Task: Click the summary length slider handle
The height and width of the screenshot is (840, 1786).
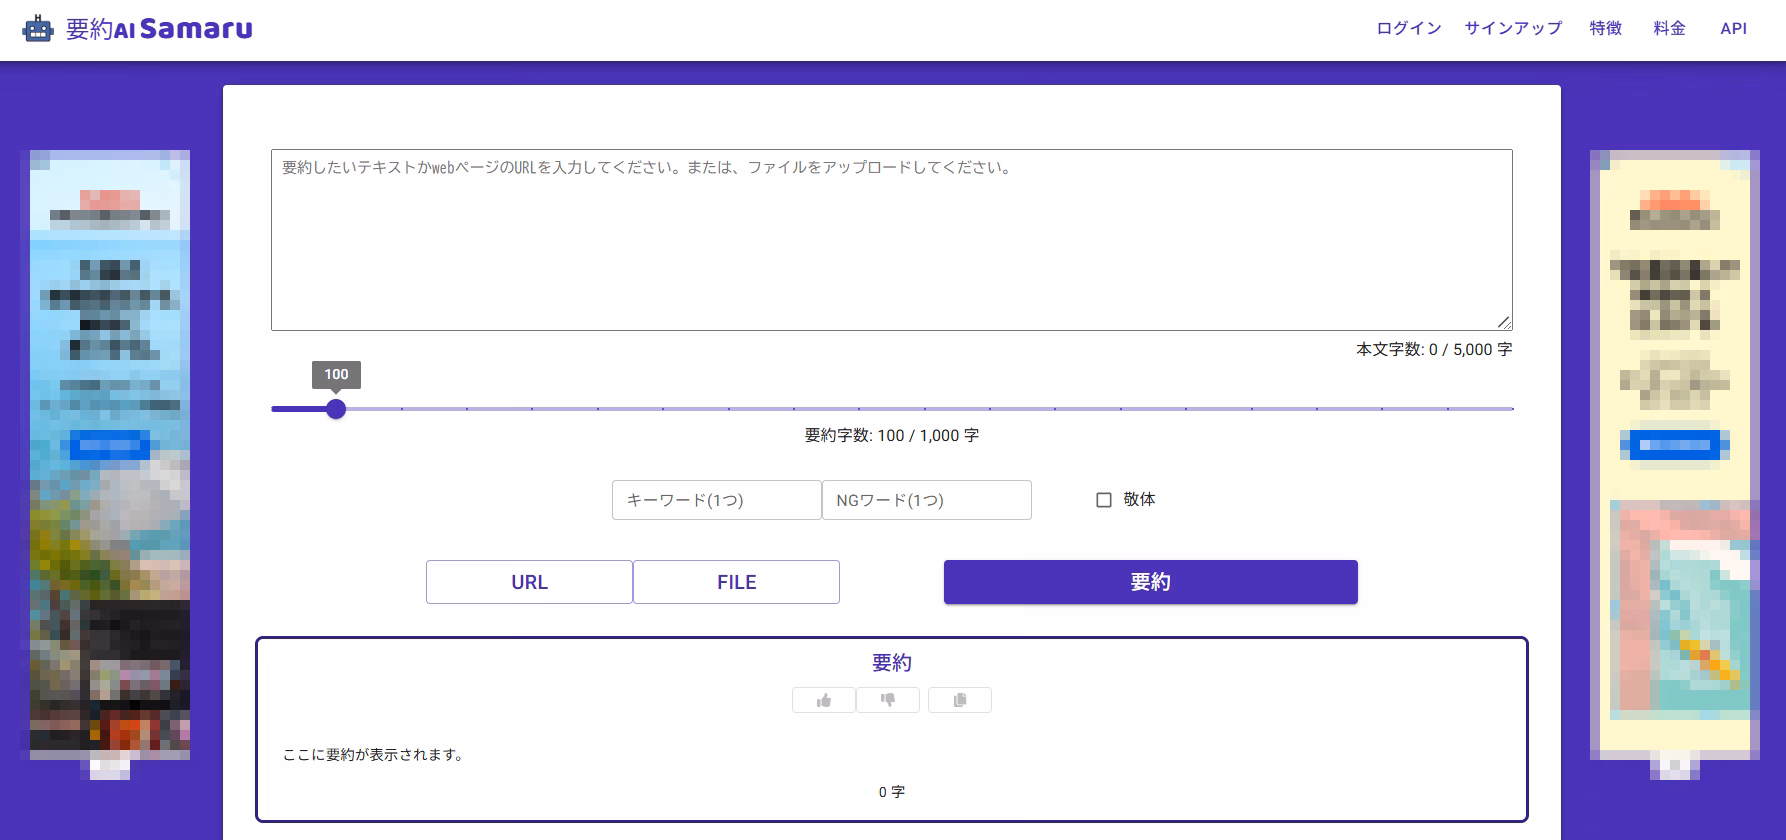Action: tap(336, 409)
